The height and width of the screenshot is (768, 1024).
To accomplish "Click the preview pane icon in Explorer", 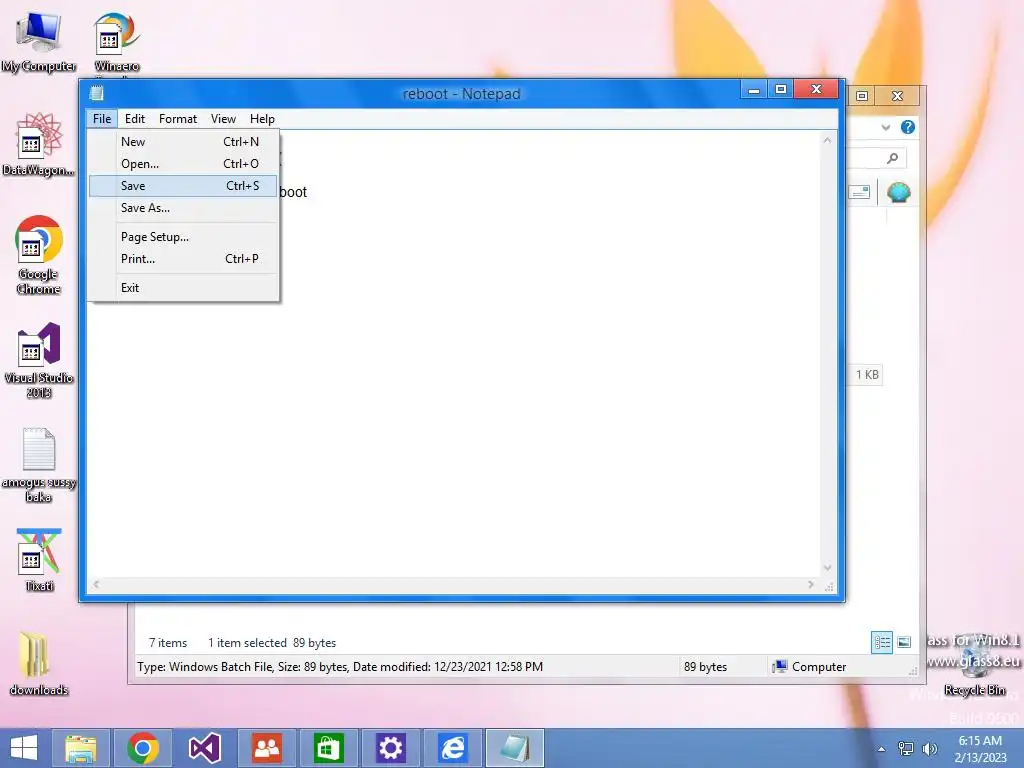I will pyautogui.click(x=859, y=192).
